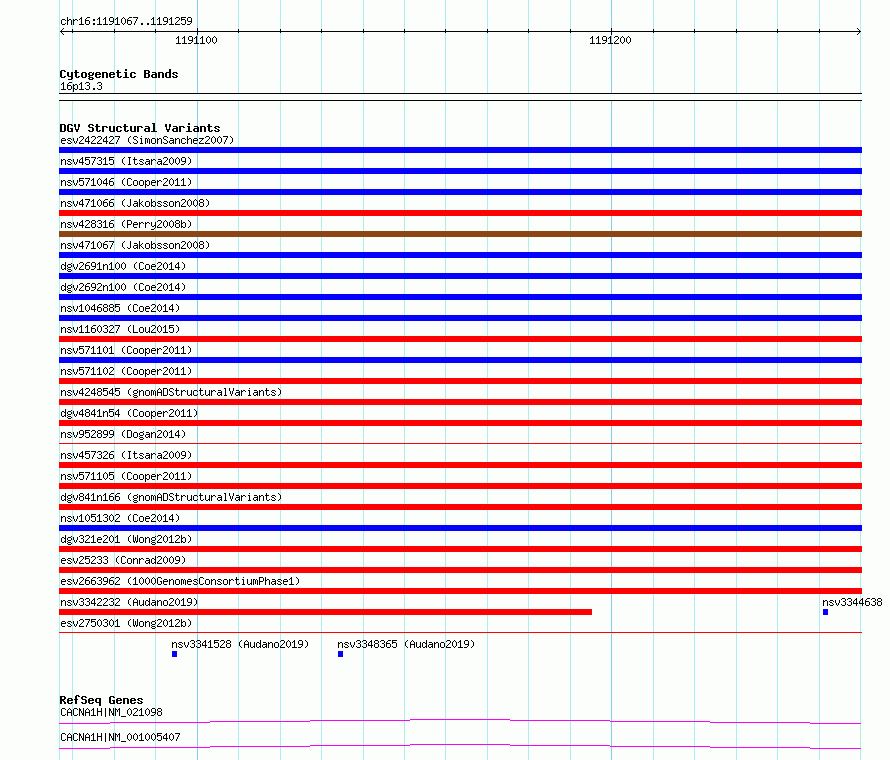Open nsv4248545 (gnomADStructuralVariants) entry
890x760 pixels.
click(x=171, y=392)
